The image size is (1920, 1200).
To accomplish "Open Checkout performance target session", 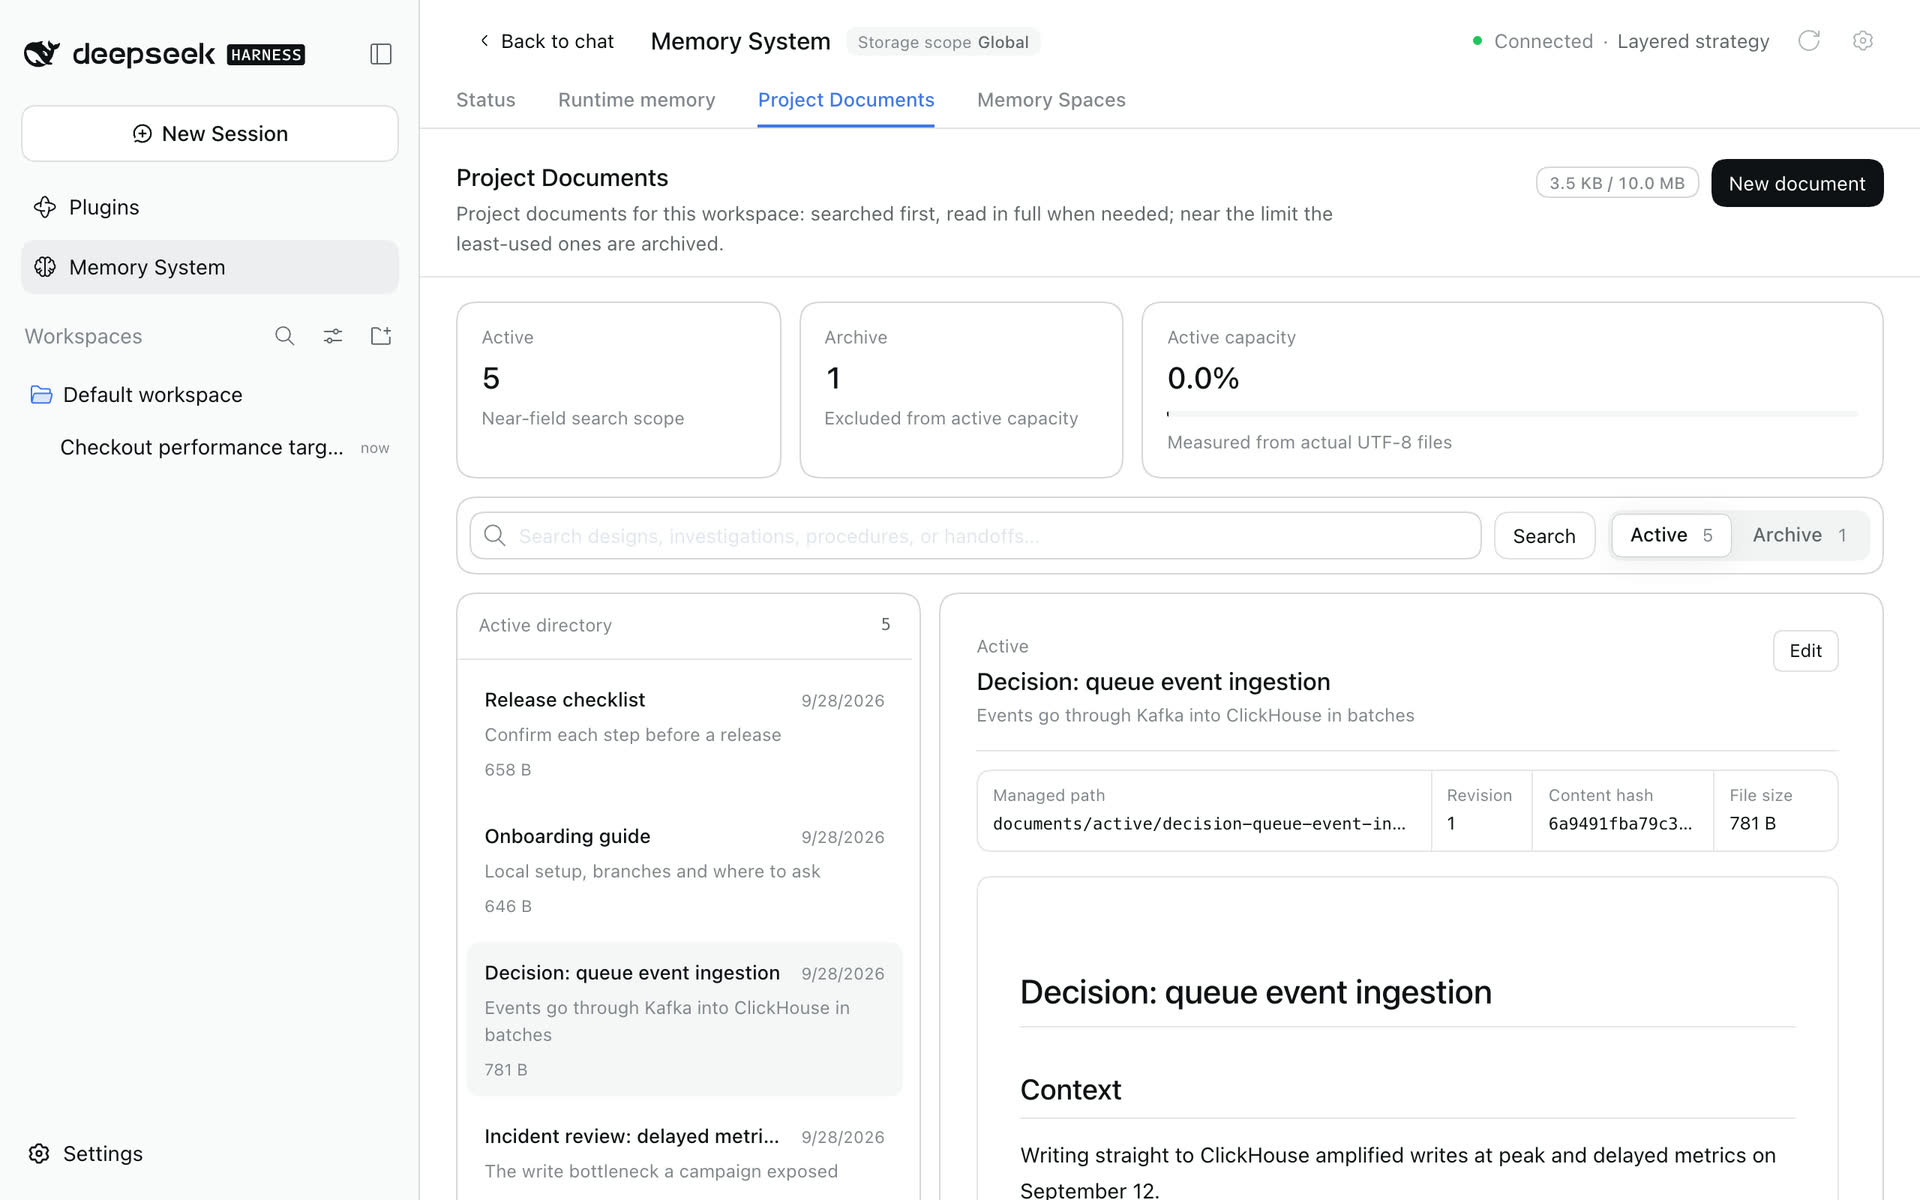I will [x=210, y=447].
